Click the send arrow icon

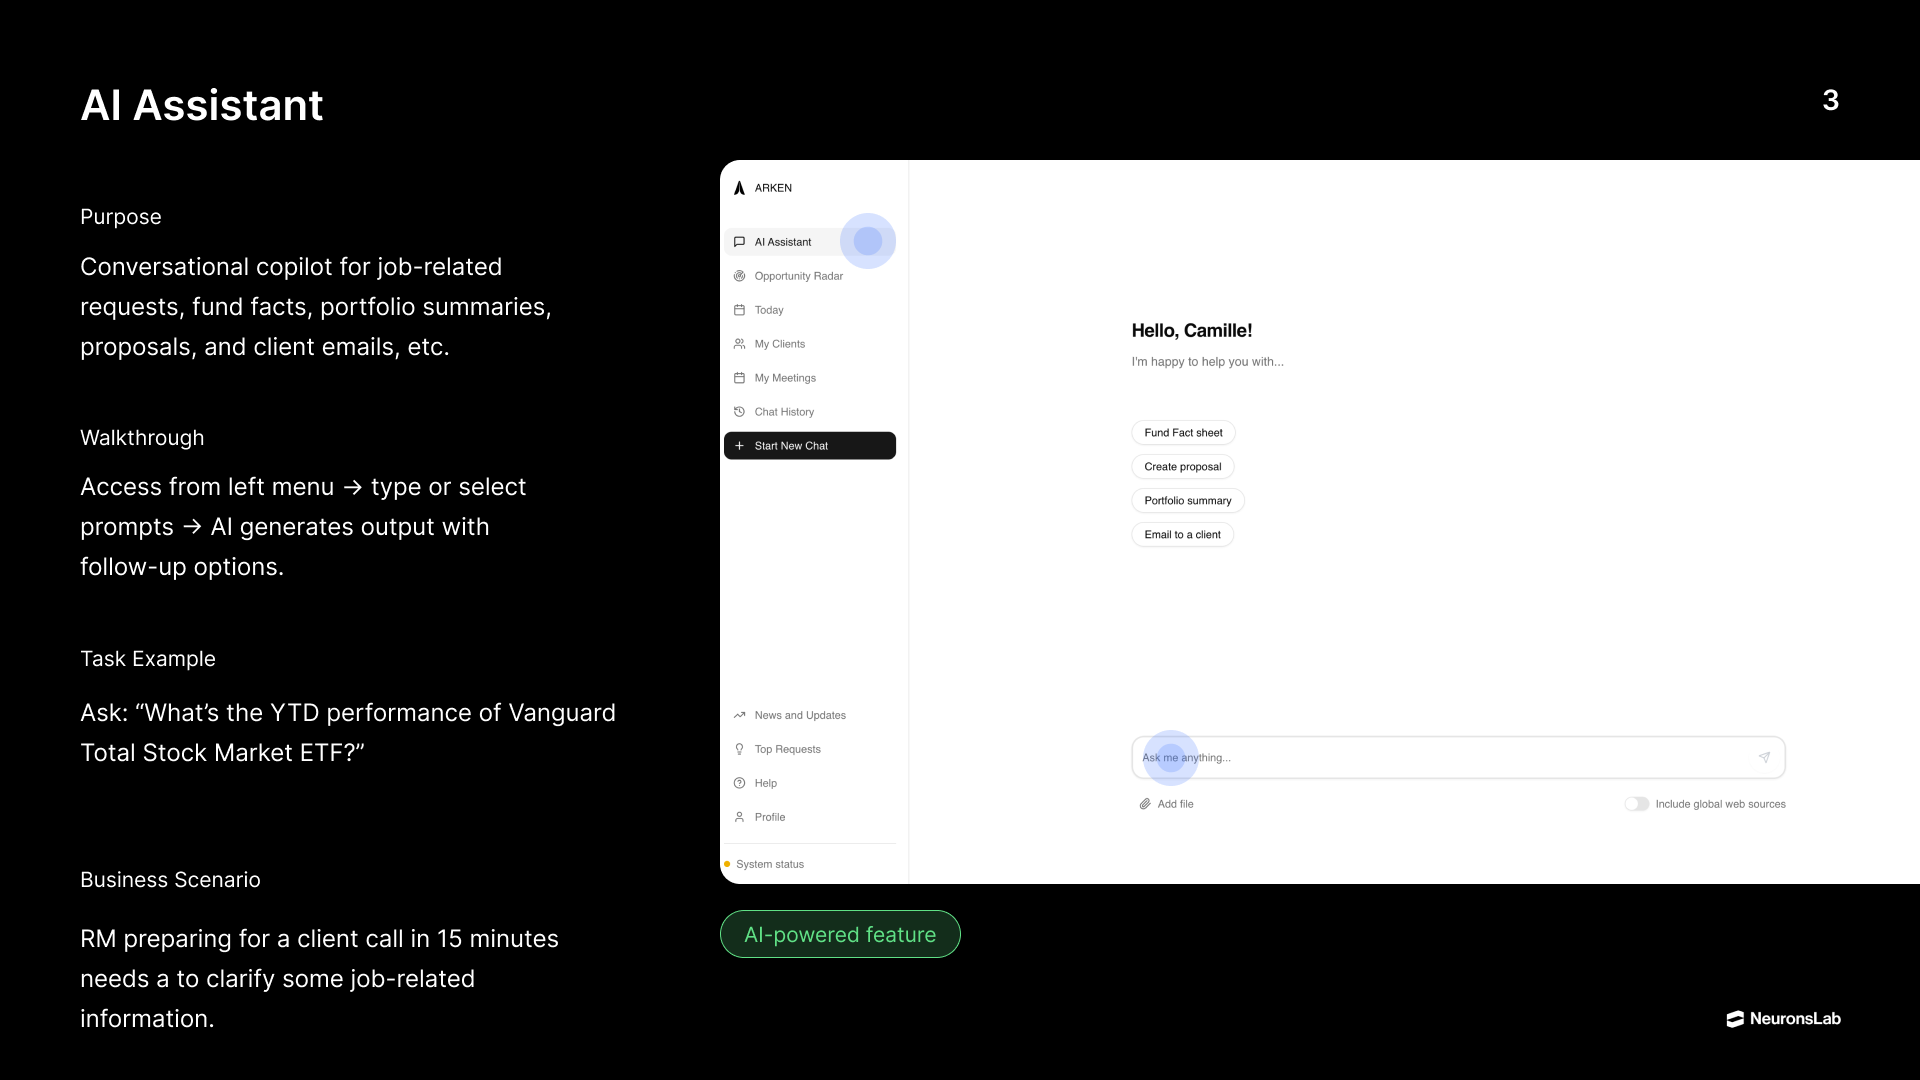point(1764,758)
